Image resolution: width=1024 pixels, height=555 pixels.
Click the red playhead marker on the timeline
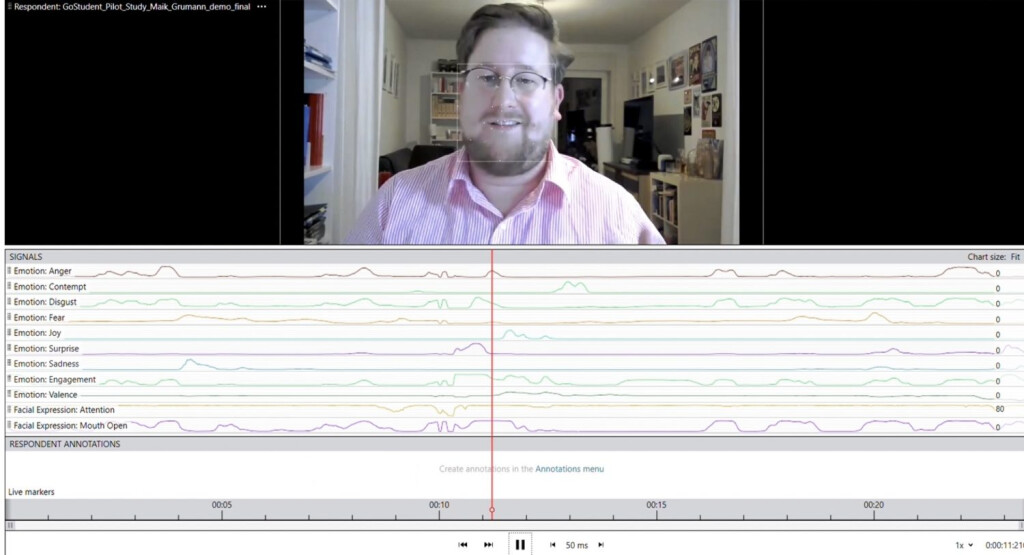(492, 510)
